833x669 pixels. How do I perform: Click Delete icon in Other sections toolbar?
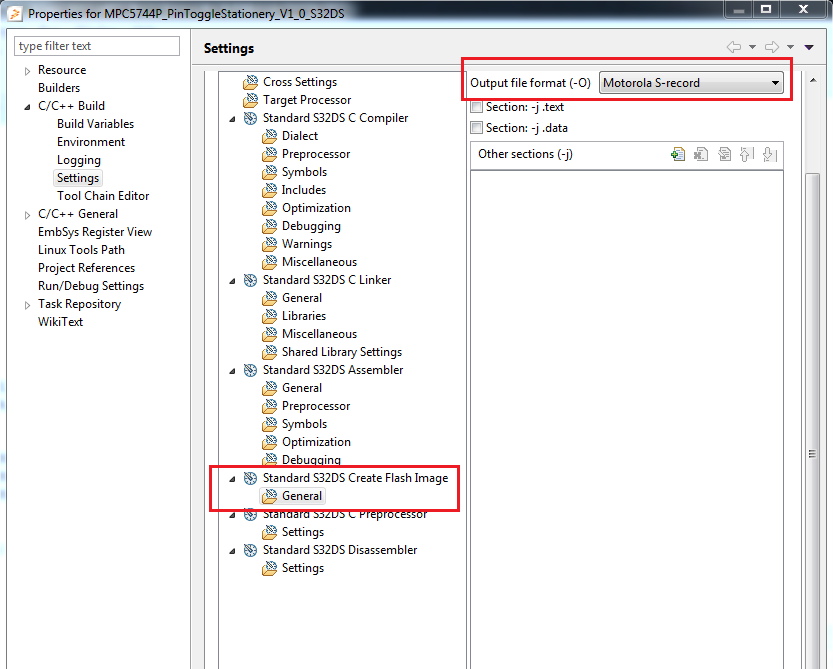tap(701, 155)
